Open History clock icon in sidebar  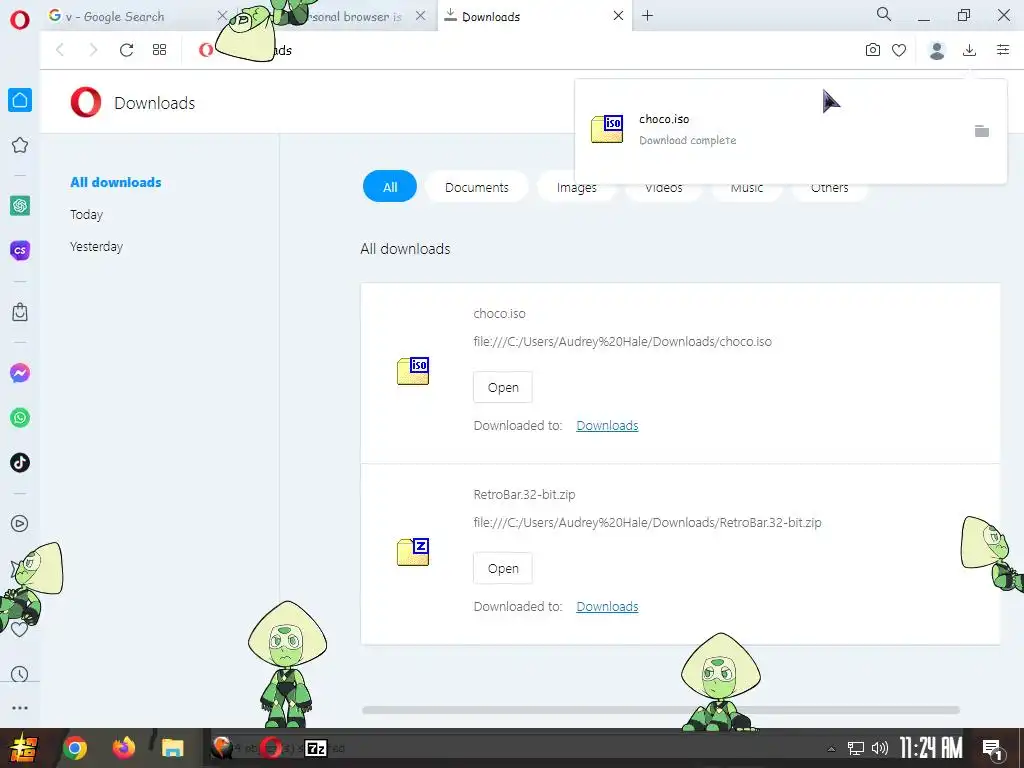click(x=20, y=674)
